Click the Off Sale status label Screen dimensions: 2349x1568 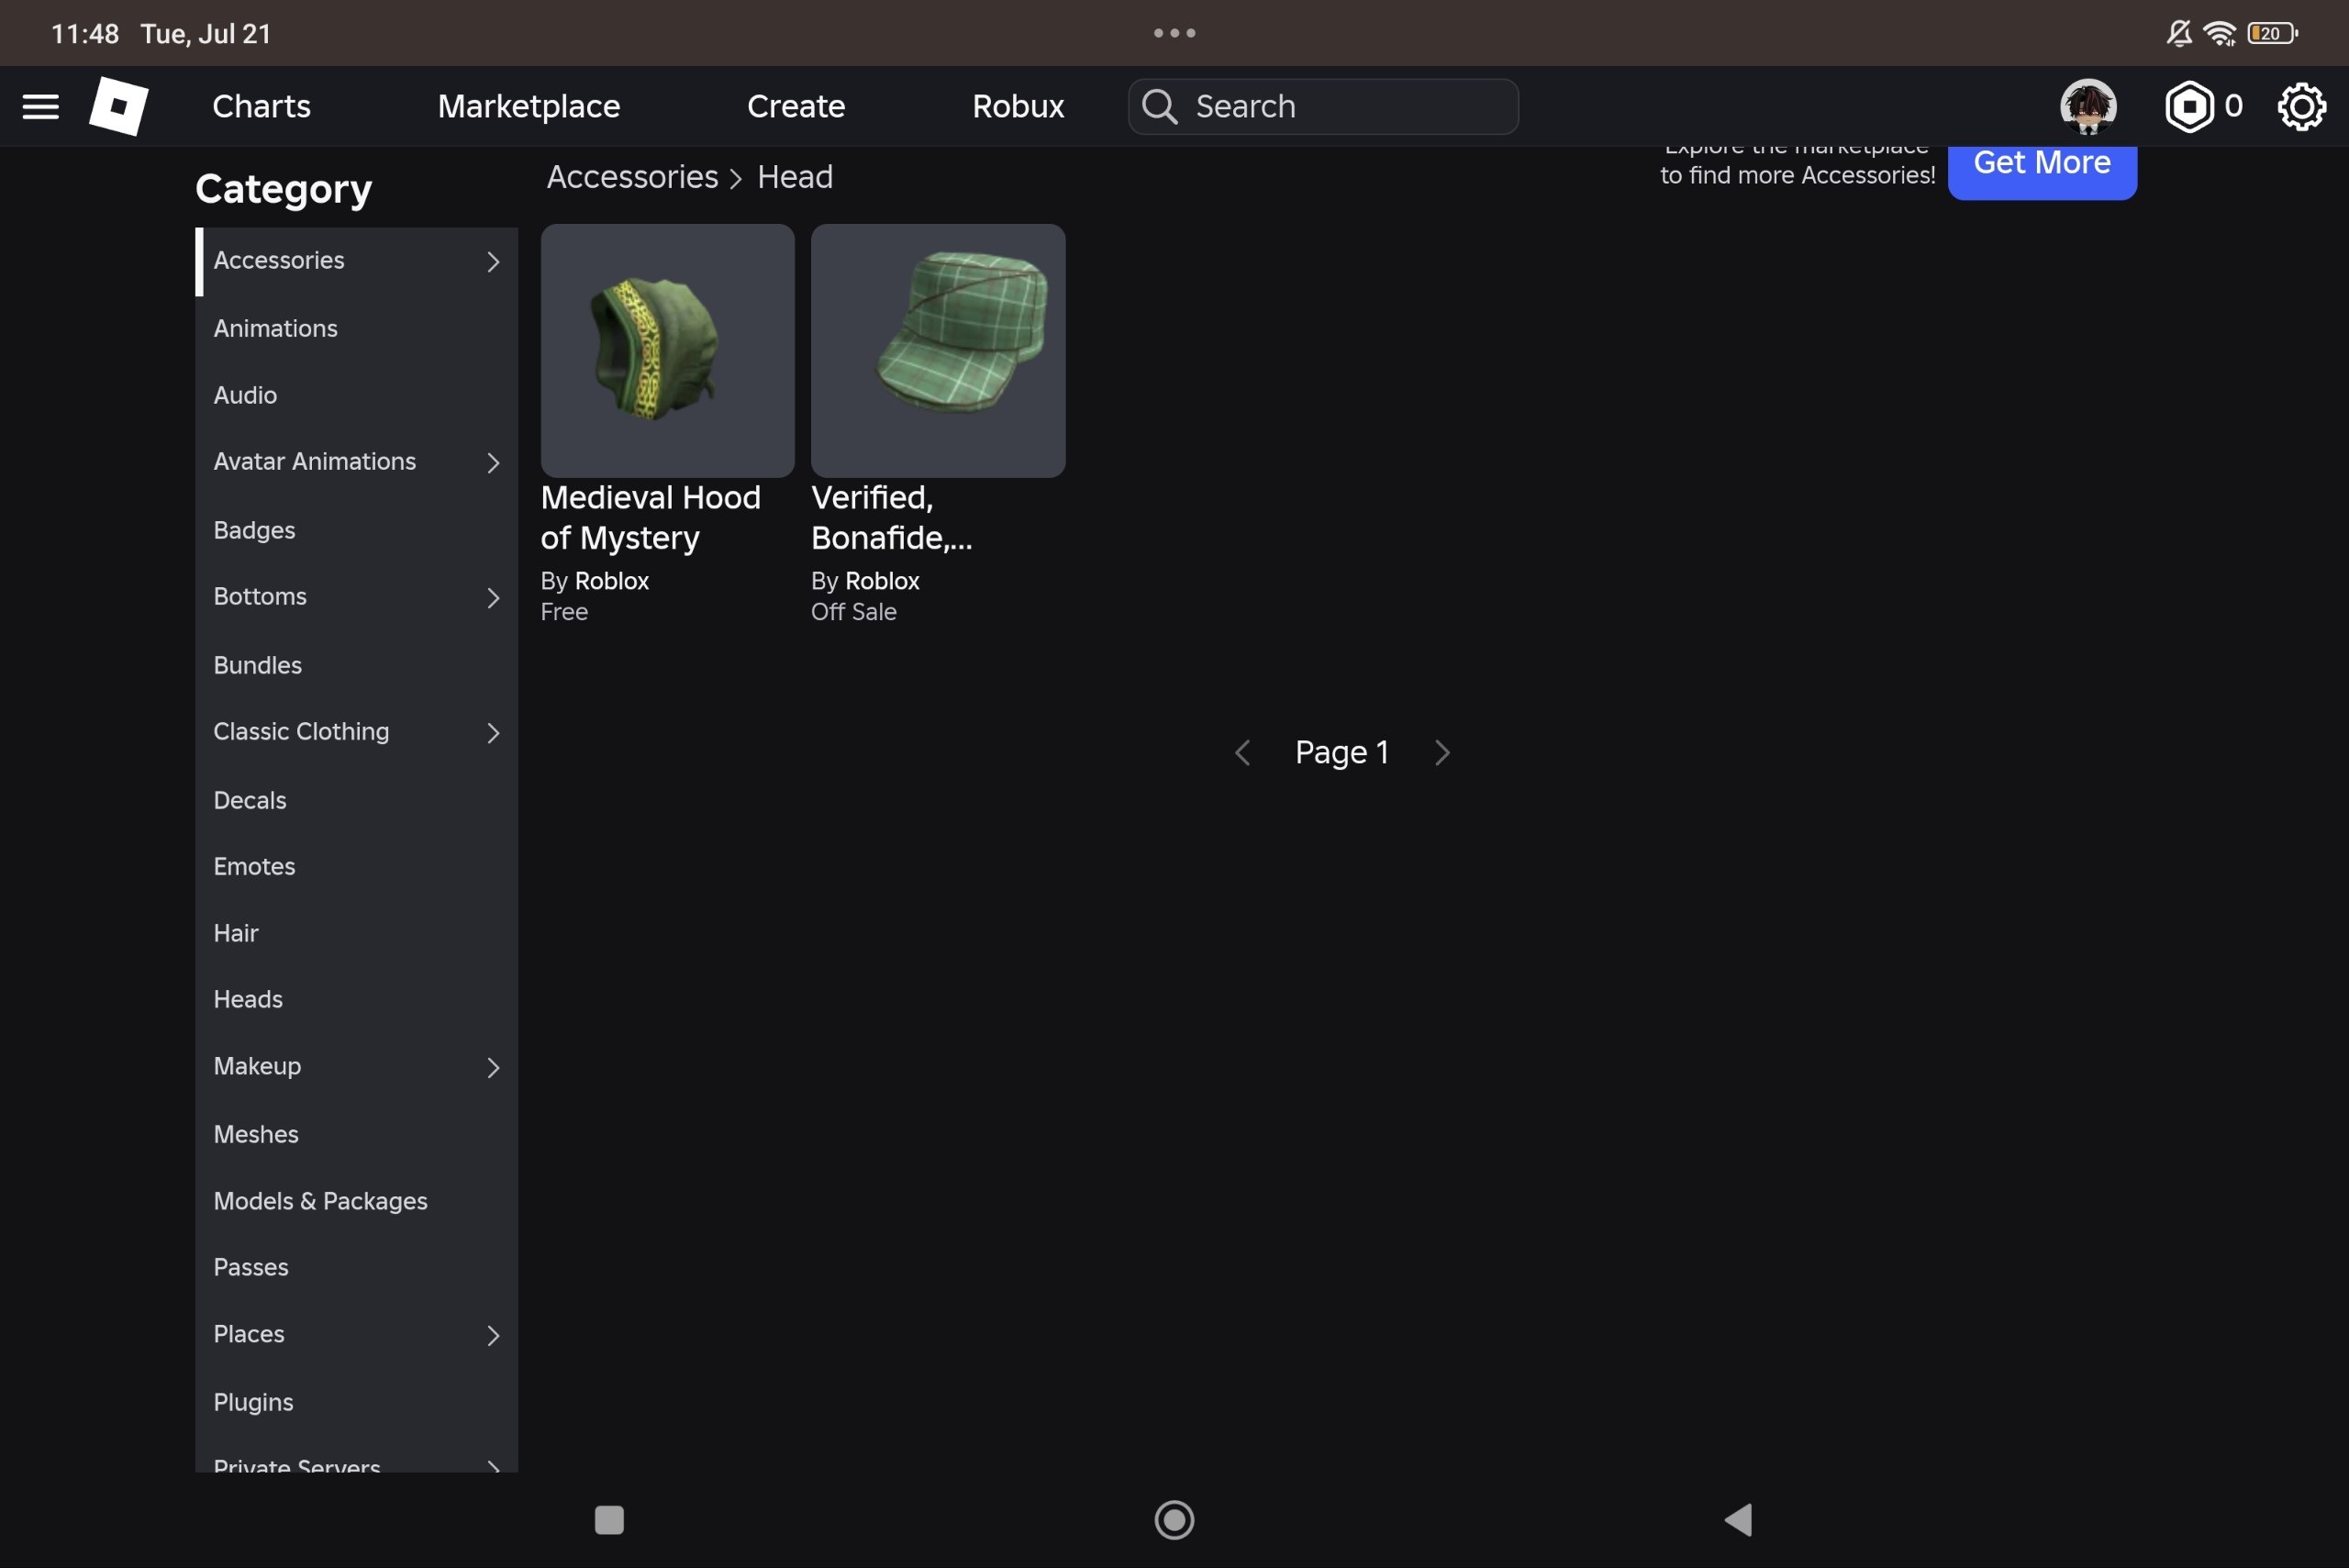pyautogui.click(x=854, y=612)
